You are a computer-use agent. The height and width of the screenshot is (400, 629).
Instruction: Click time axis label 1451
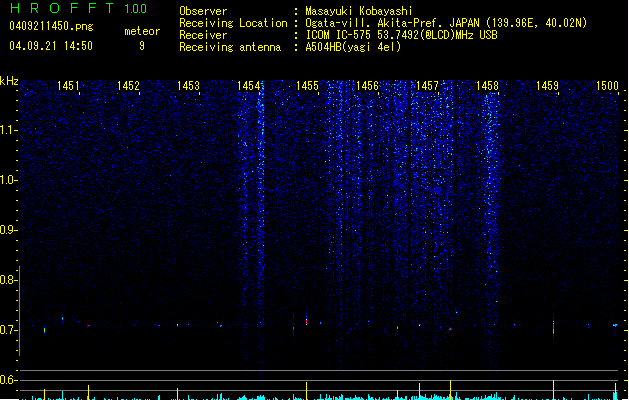coord(68,85)
